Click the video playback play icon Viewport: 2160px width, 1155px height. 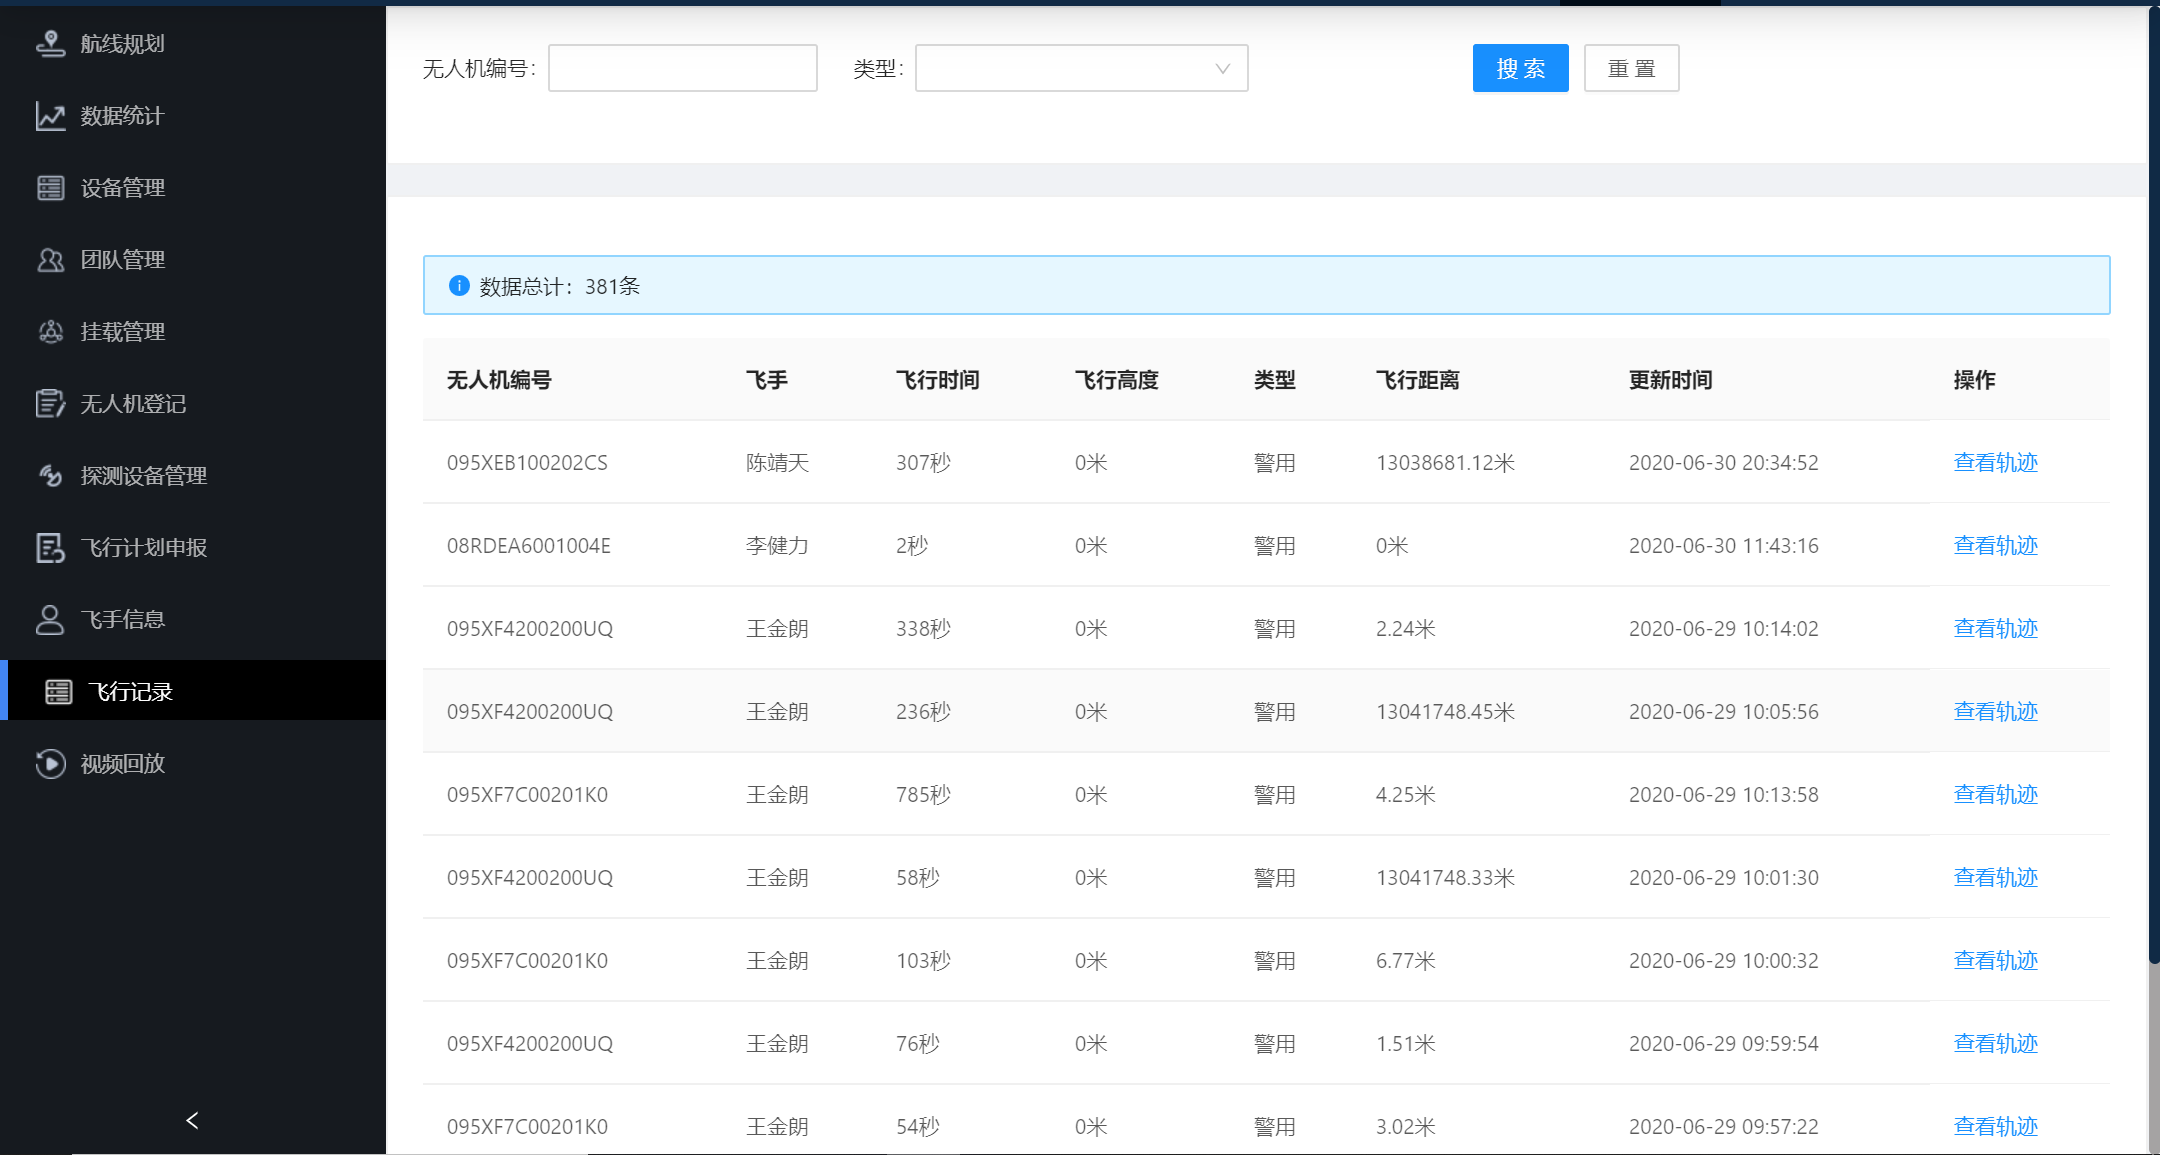50,764
